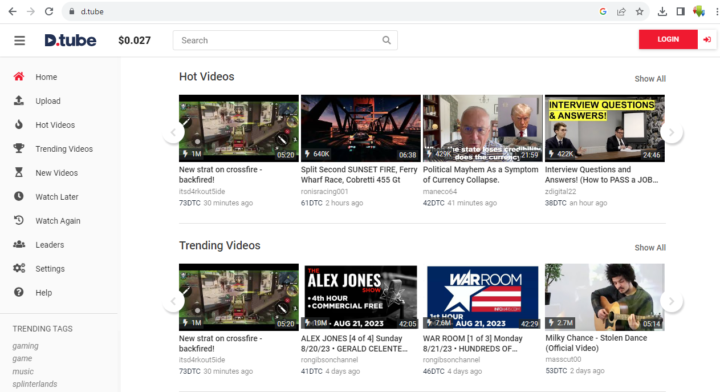
Task: Move Trending Videos carousel left
Action: [174, 301]
